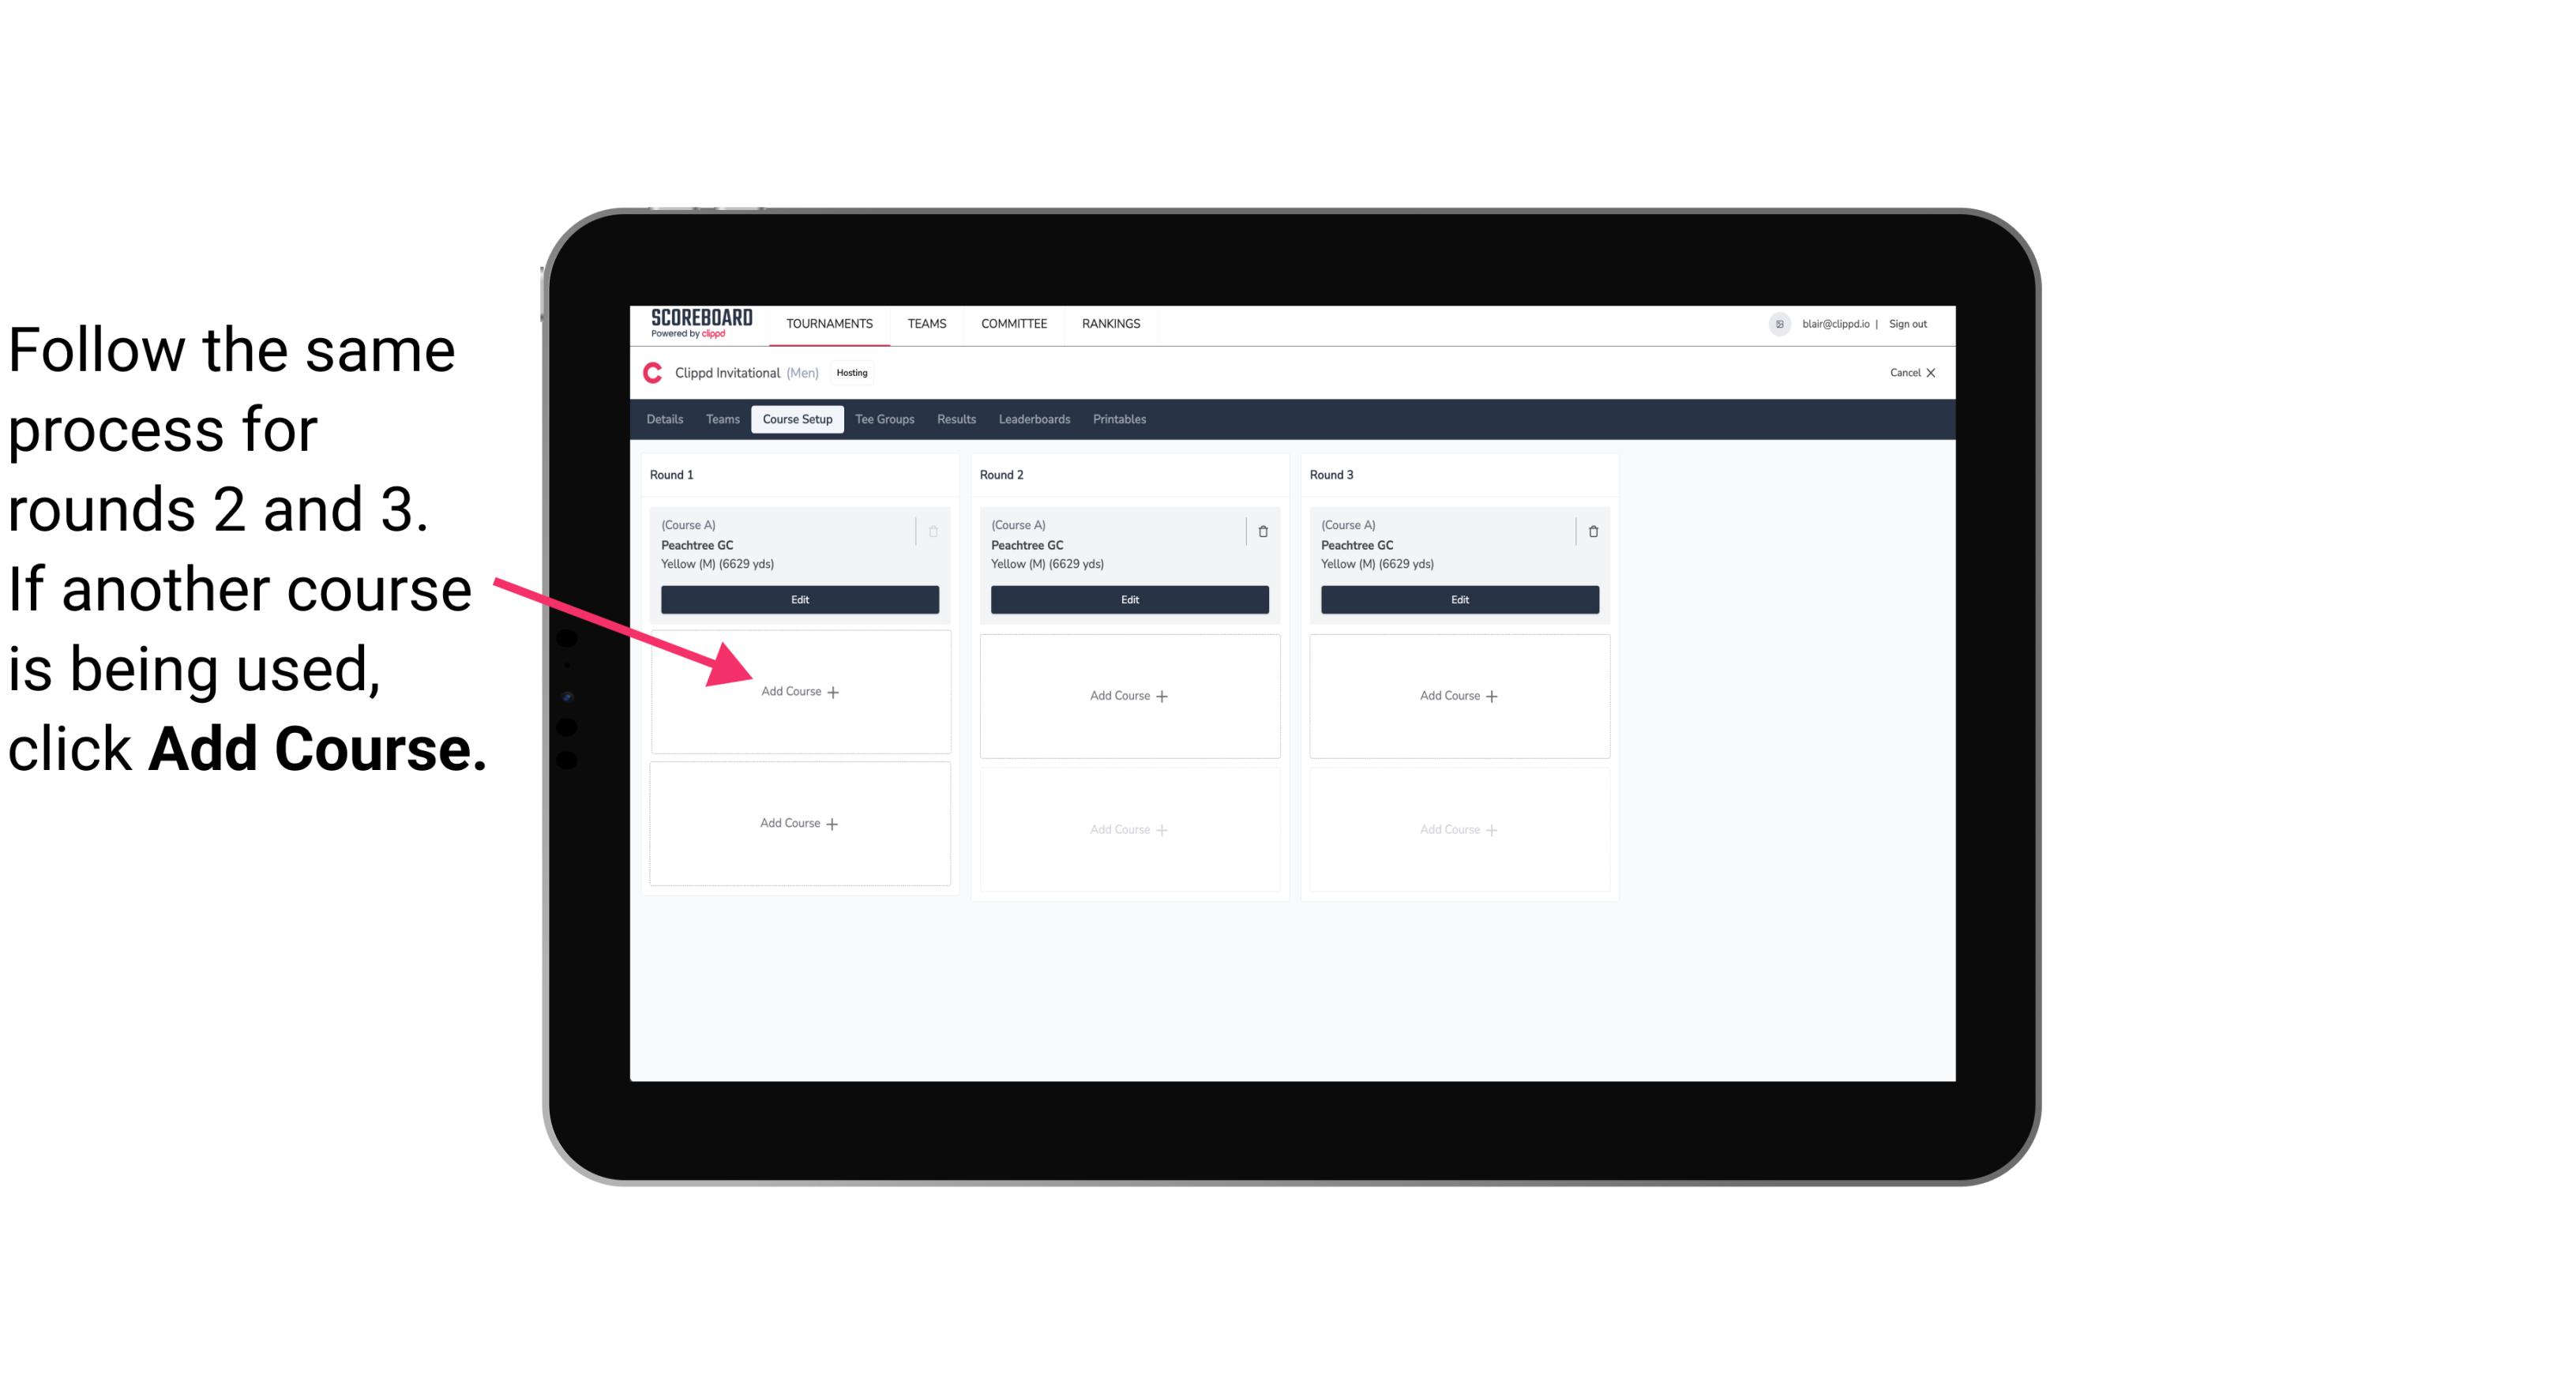Image resolution: width=2576 pixels, height=1386 pixels.
Task: Click Edit button for Round 2 course
Action: click(1128, 599)
